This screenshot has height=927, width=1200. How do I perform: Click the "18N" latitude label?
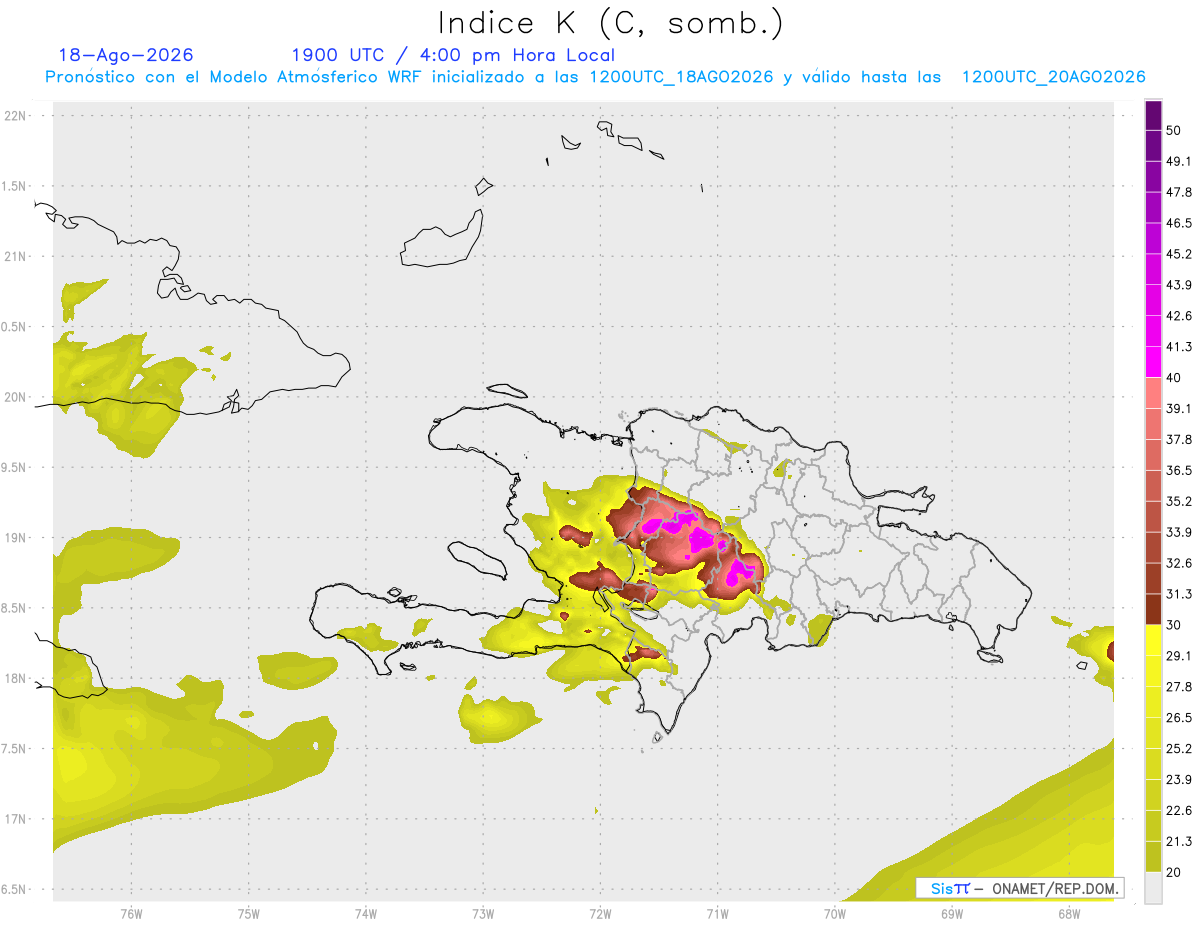coord(16,678)
